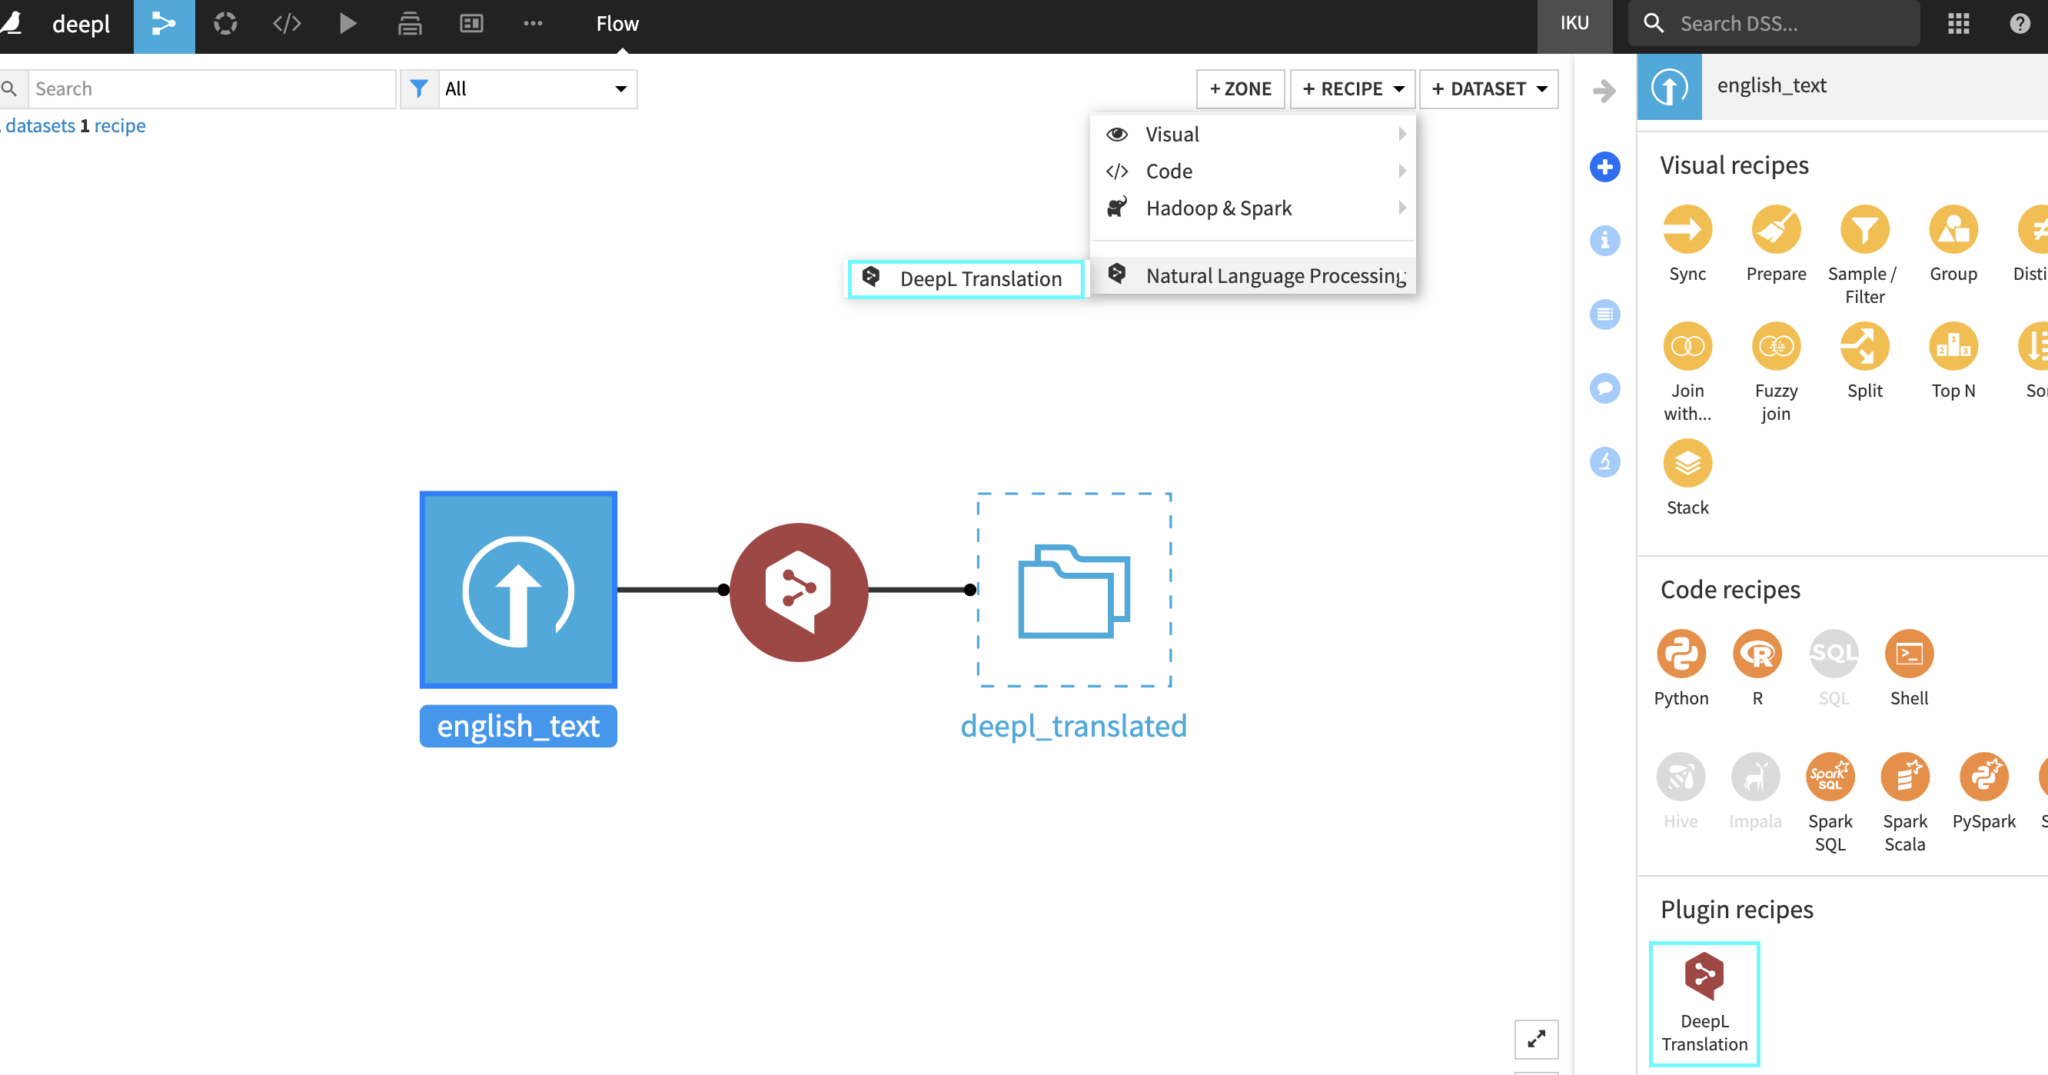
Task: Open the Visual submenu in recipe menu
Action: 1172,133
